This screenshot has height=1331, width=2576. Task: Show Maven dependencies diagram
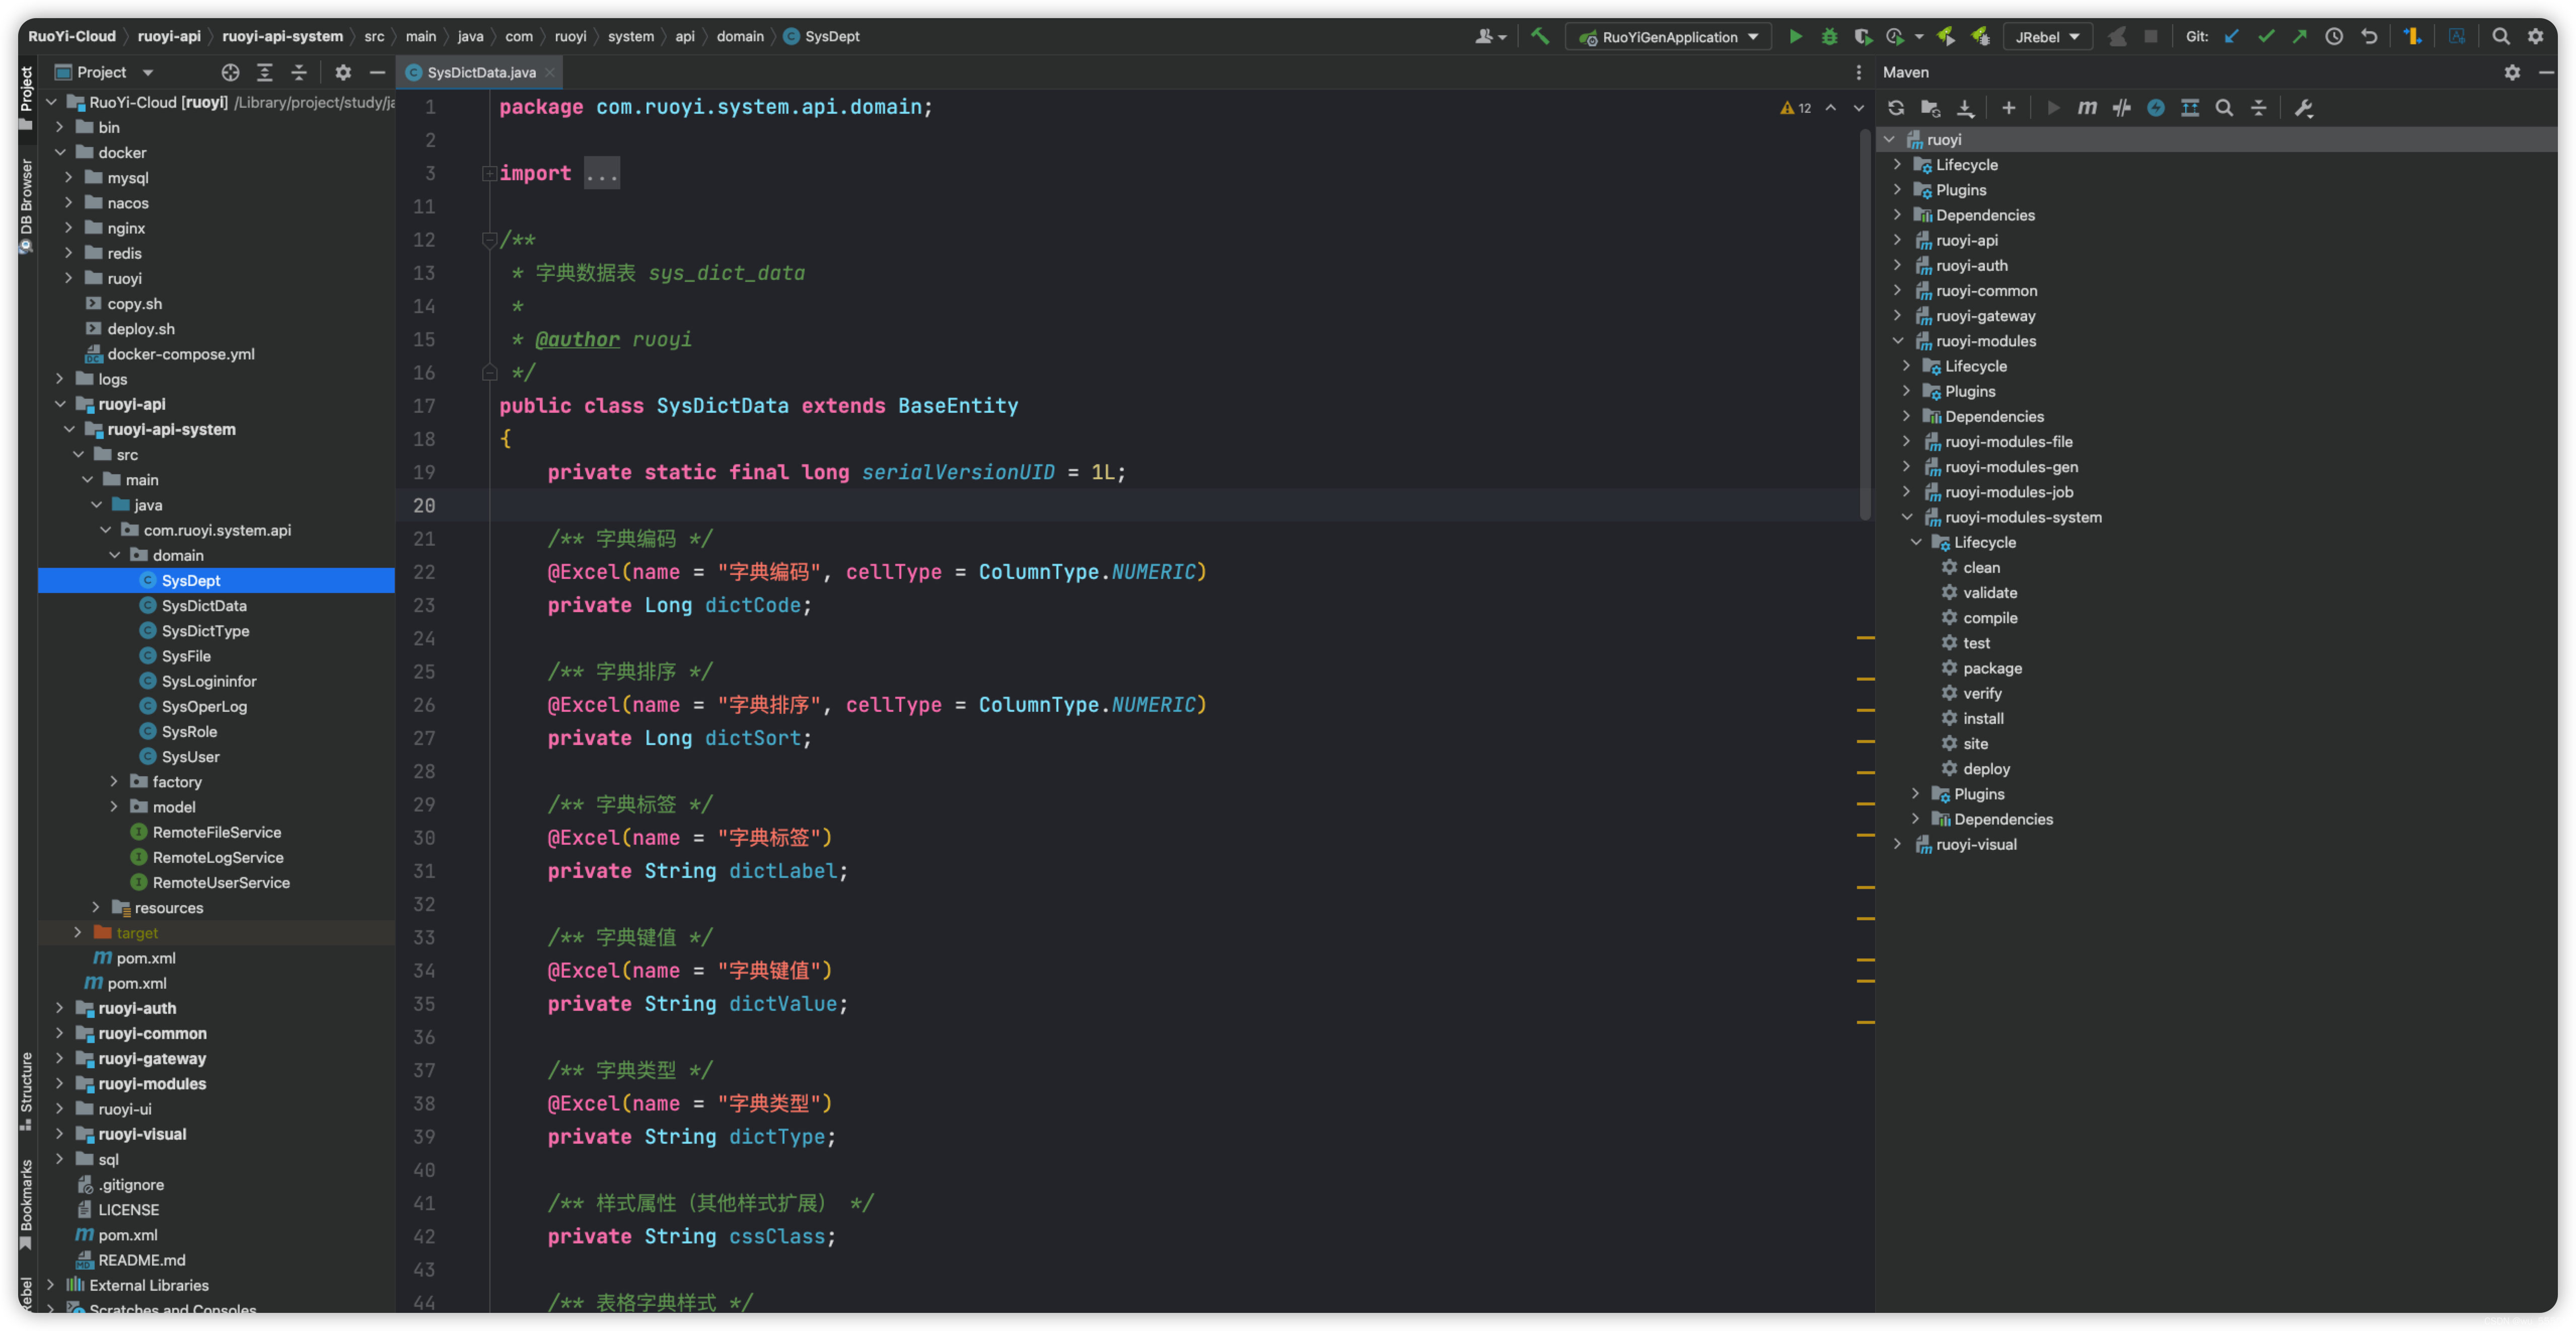click(2190, 108)
